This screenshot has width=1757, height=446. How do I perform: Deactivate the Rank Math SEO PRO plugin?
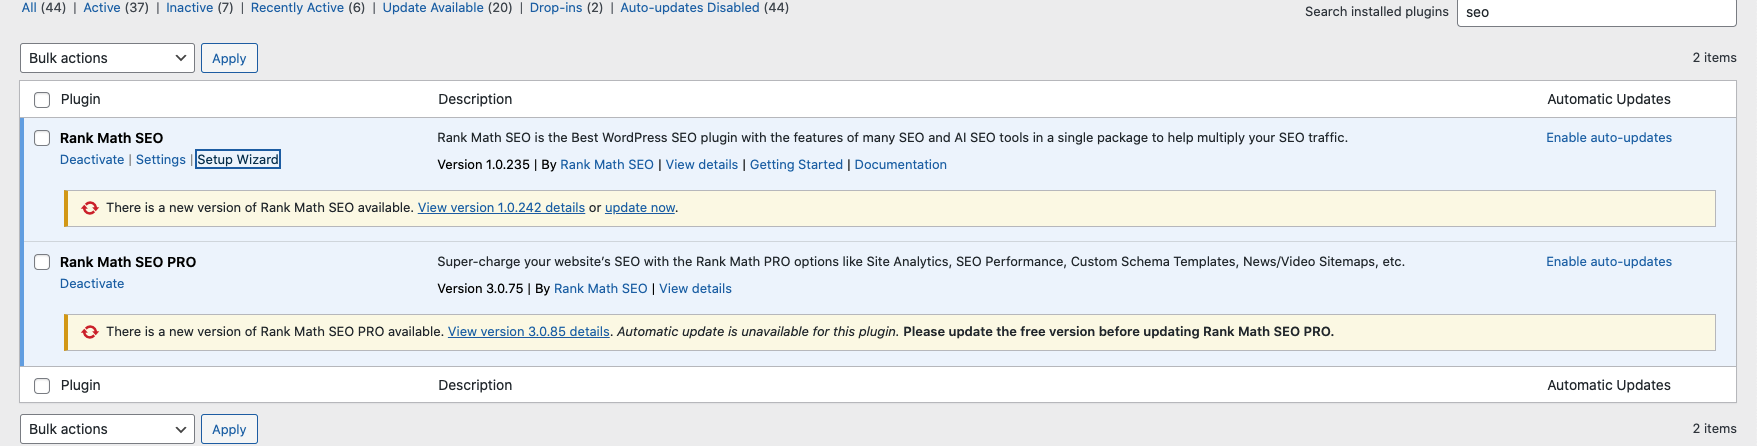pos(92,284)
